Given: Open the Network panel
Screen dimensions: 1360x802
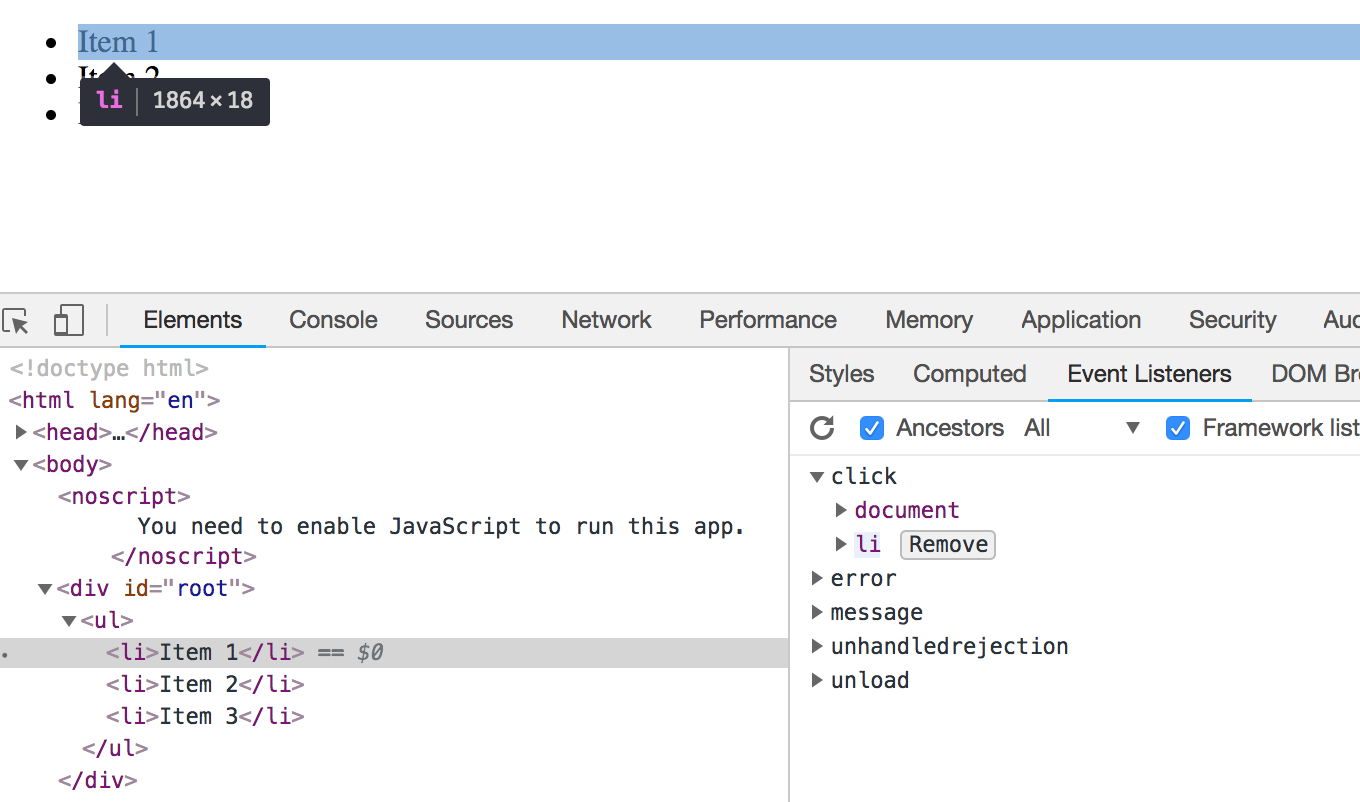Looking at the screenshot, I should [606, 320].
